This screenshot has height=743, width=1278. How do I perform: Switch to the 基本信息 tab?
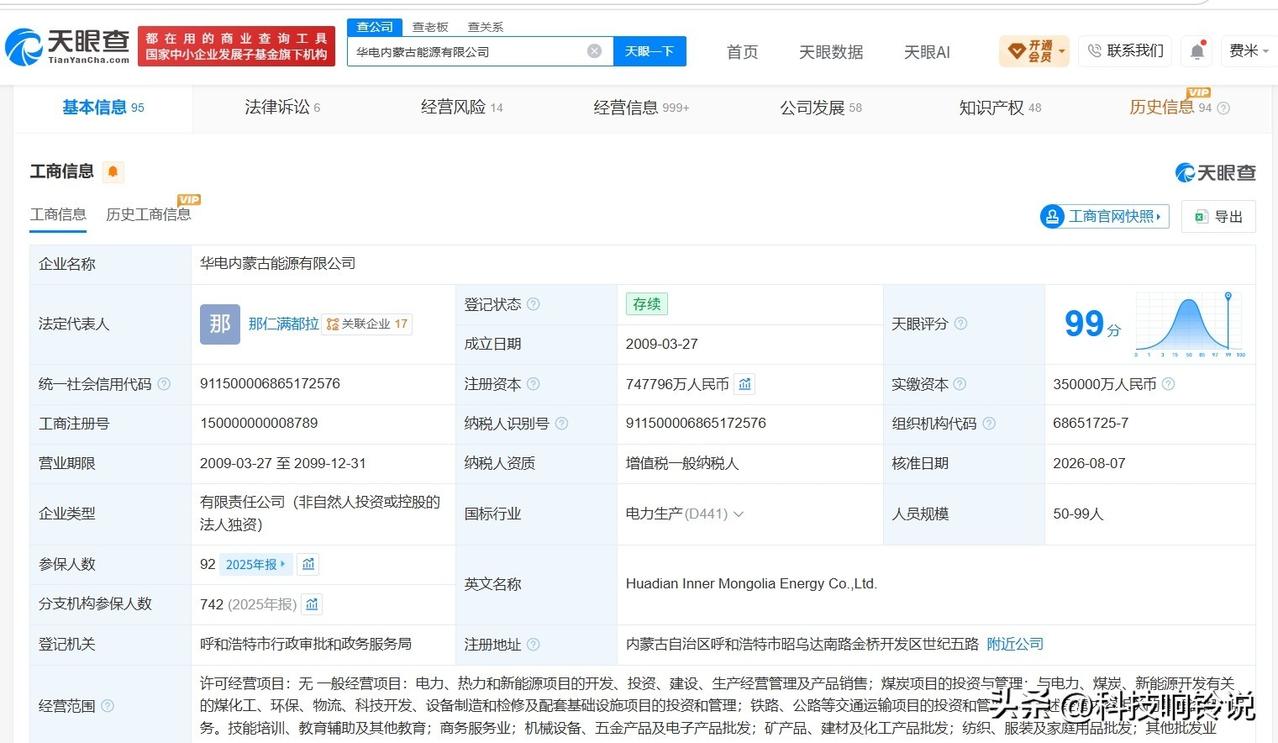(x=103, y=108)
